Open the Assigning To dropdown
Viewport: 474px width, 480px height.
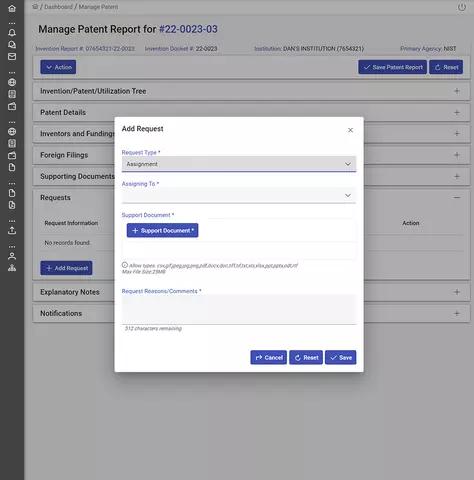239,195
